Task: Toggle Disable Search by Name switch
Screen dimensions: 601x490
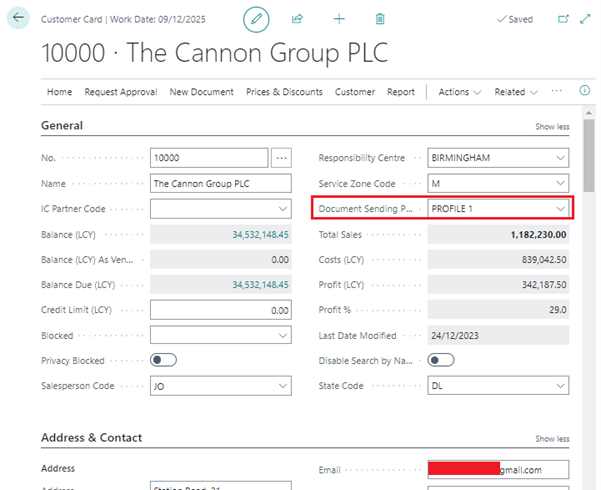Action: click(x=441, y=360)
